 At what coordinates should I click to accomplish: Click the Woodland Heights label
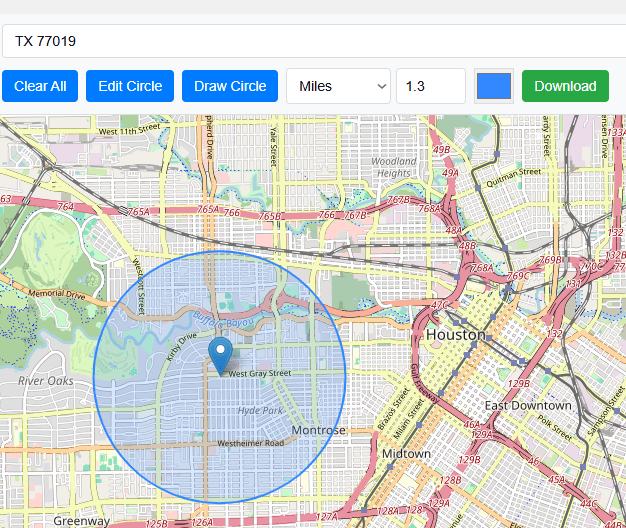coord(393,167)
